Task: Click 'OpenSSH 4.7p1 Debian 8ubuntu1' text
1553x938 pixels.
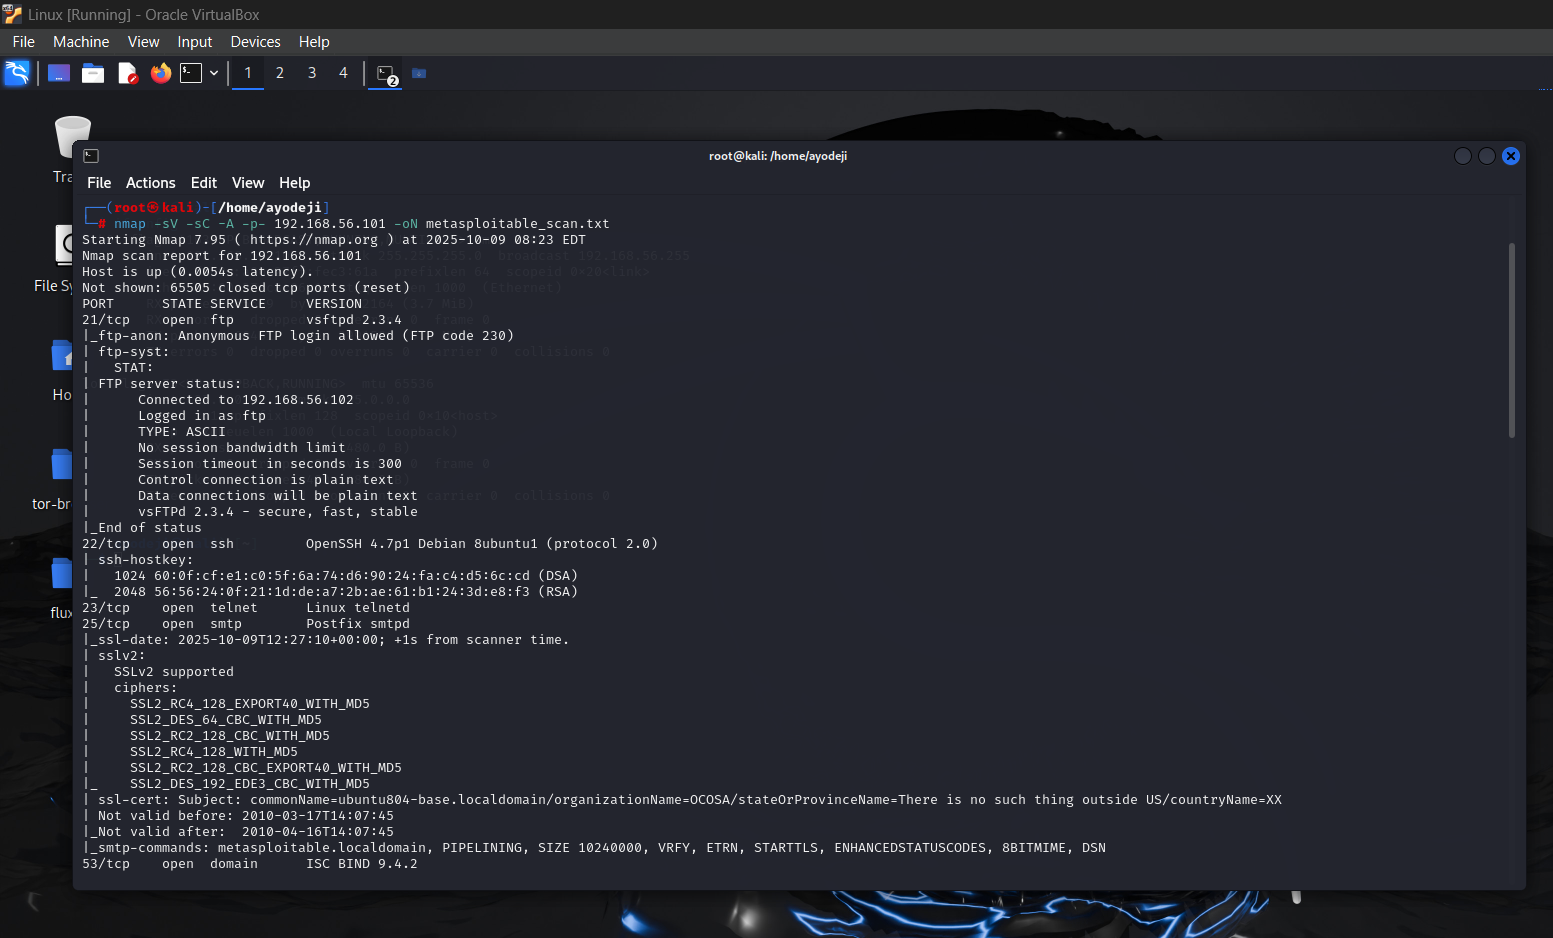Action: coord(422,544)
